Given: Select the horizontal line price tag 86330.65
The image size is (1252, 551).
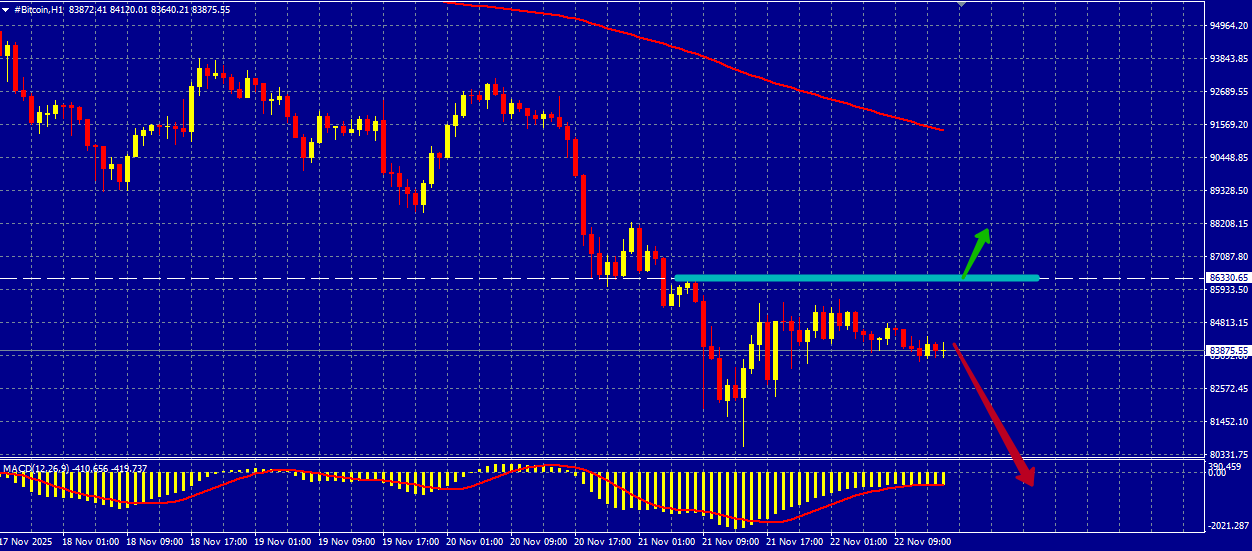Looking at the screenshot, I should (x=1228, y=278).
